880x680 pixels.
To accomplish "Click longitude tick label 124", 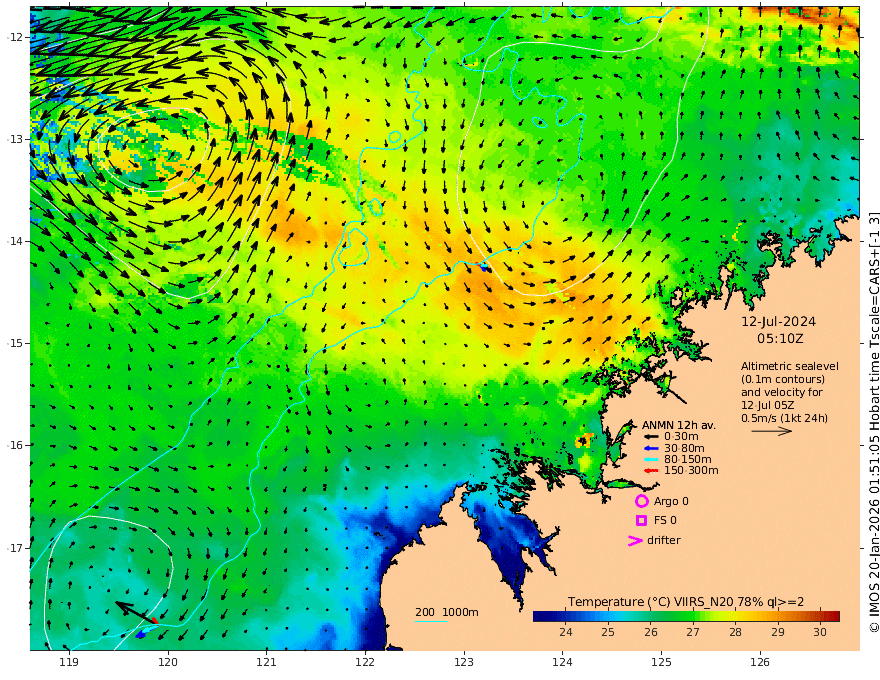I will pyautogui.click(x=563, y=663).
